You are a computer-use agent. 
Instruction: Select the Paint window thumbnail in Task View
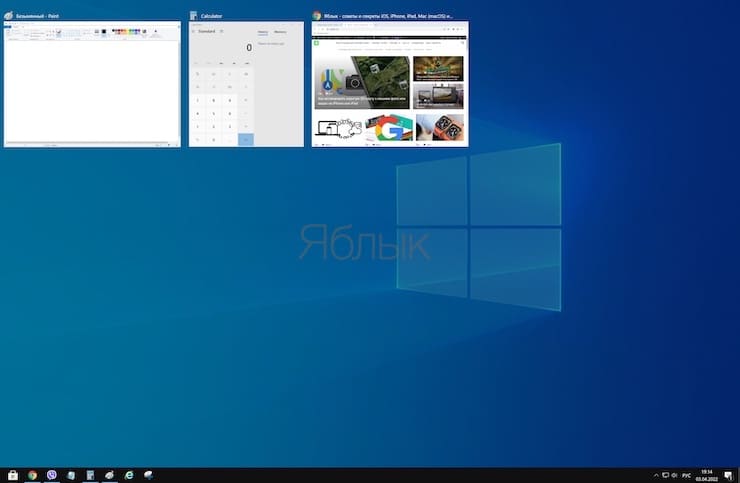[92, 84]
